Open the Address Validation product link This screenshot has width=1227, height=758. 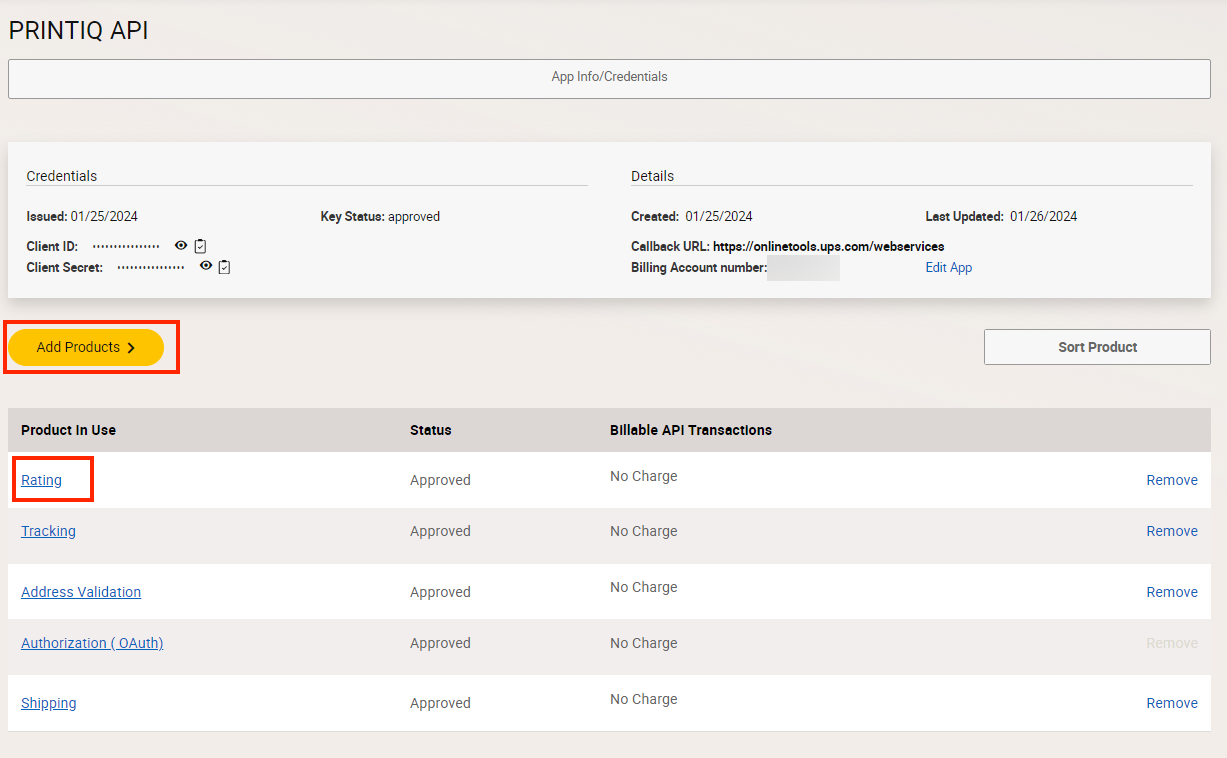(81, 592)
